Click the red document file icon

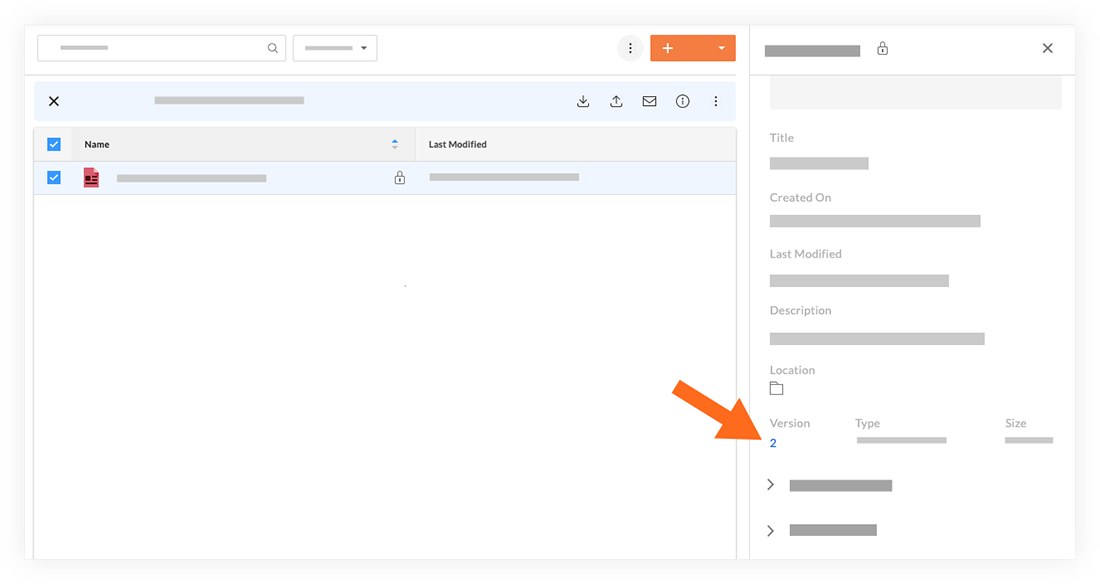click(x=91, y=178)
